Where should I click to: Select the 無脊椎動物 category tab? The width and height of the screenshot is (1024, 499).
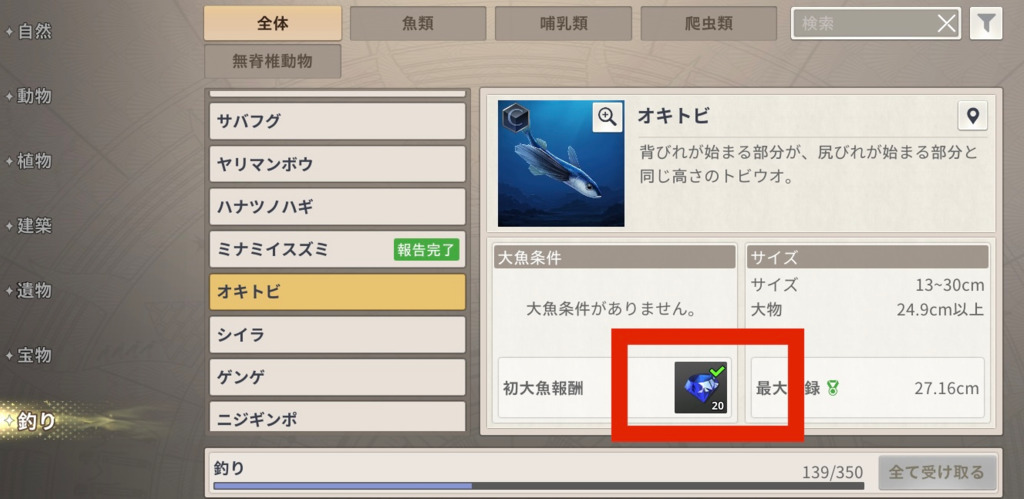coord(272,61)
